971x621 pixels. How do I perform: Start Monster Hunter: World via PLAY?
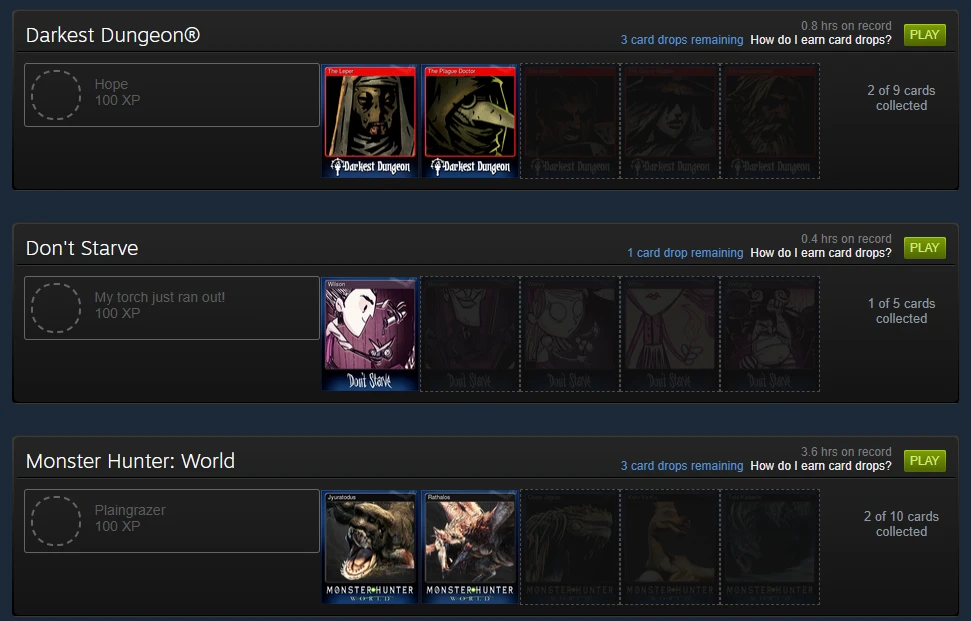(925, 461)
